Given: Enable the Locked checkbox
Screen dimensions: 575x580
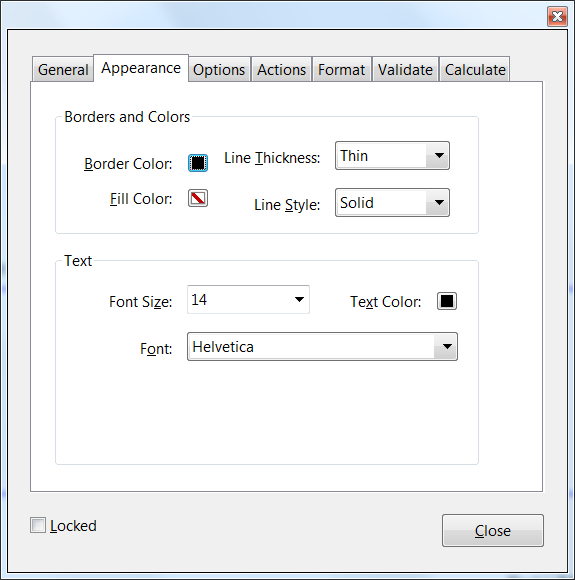Looking at the screenshot, I should coord(38,525).
